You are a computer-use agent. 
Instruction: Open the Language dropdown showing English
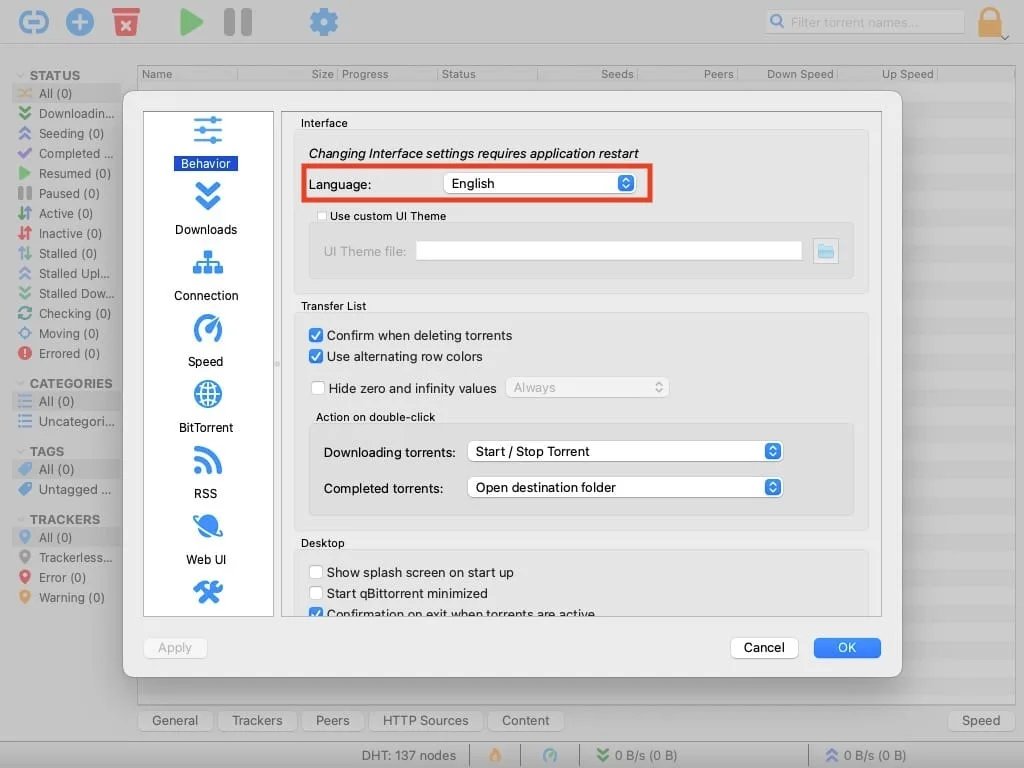[x=539, y=184]
